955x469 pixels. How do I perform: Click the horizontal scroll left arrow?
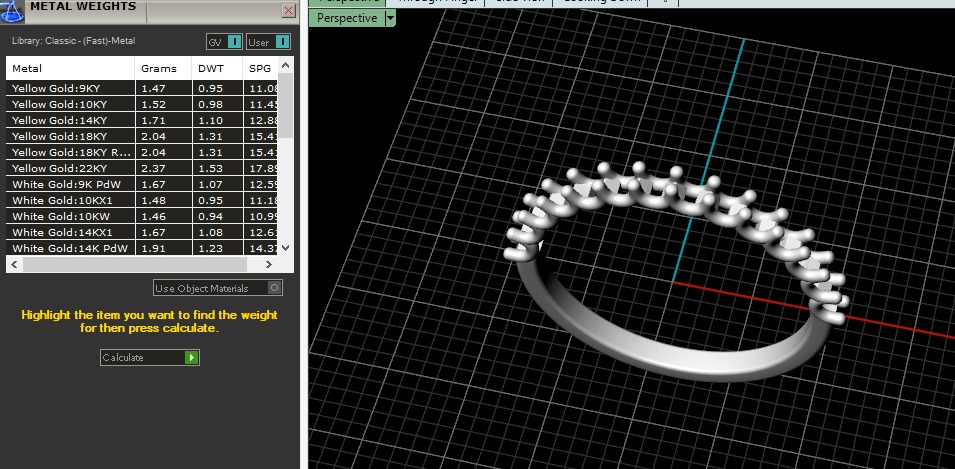14,264
